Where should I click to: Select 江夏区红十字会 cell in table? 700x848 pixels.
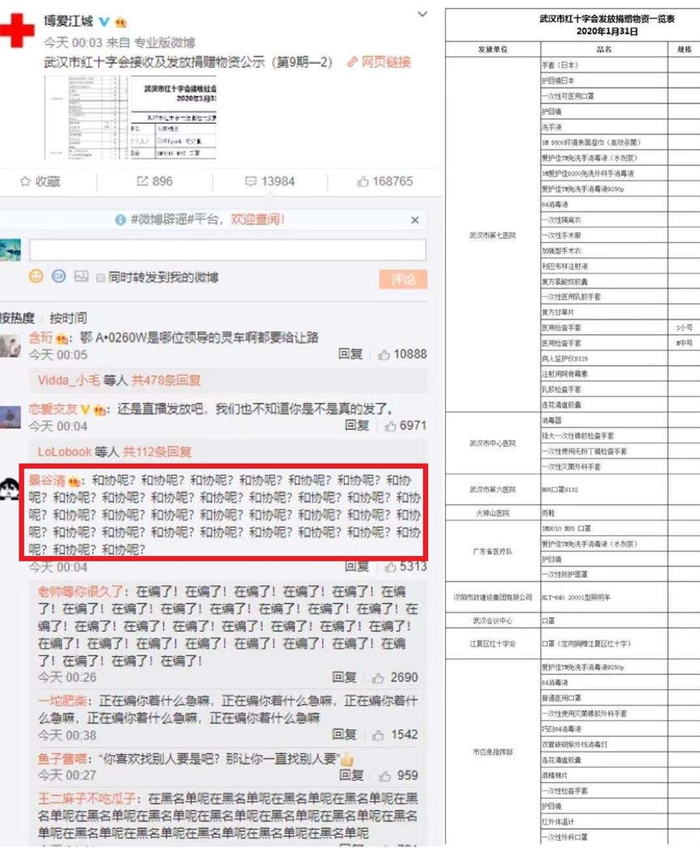493,644
